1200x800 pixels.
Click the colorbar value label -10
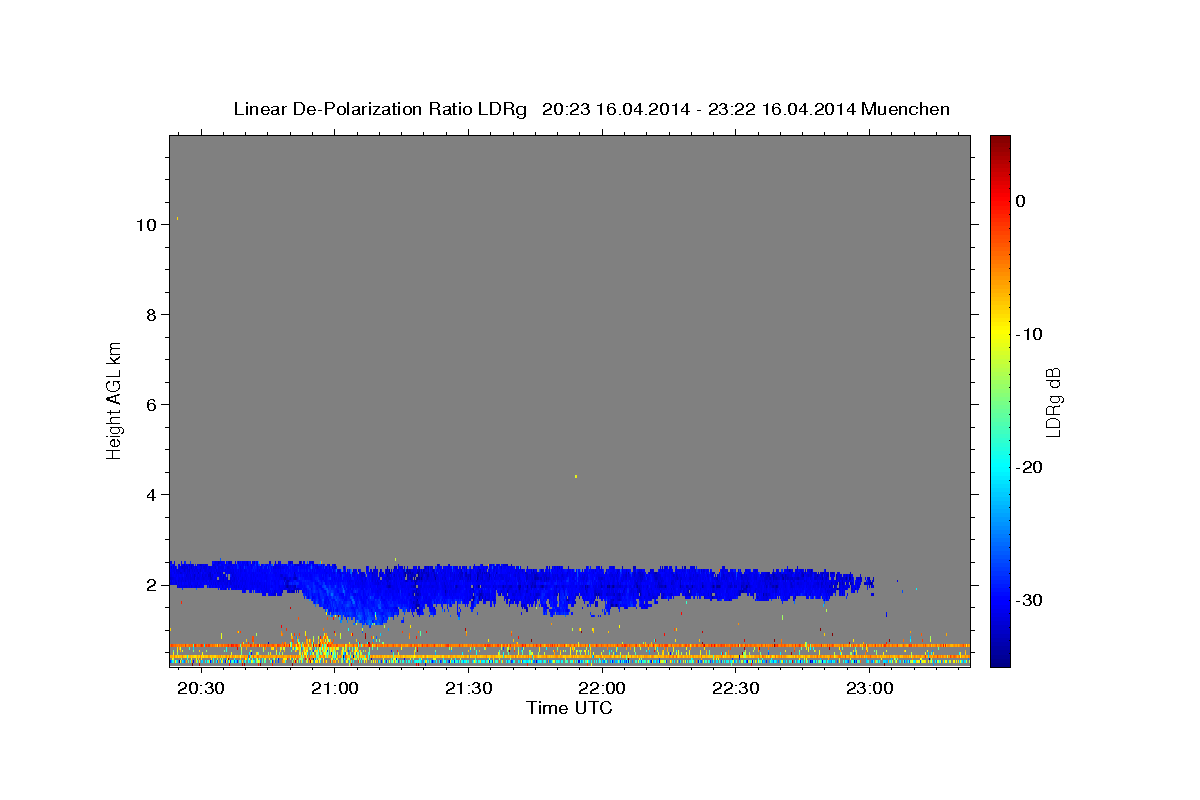[x=1029, y=334]
